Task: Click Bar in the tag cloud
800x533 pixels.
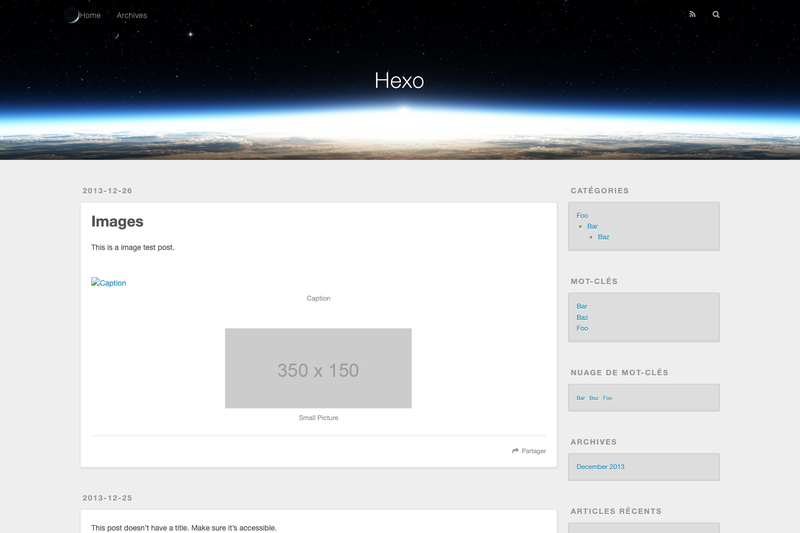Action: [581, 398]
